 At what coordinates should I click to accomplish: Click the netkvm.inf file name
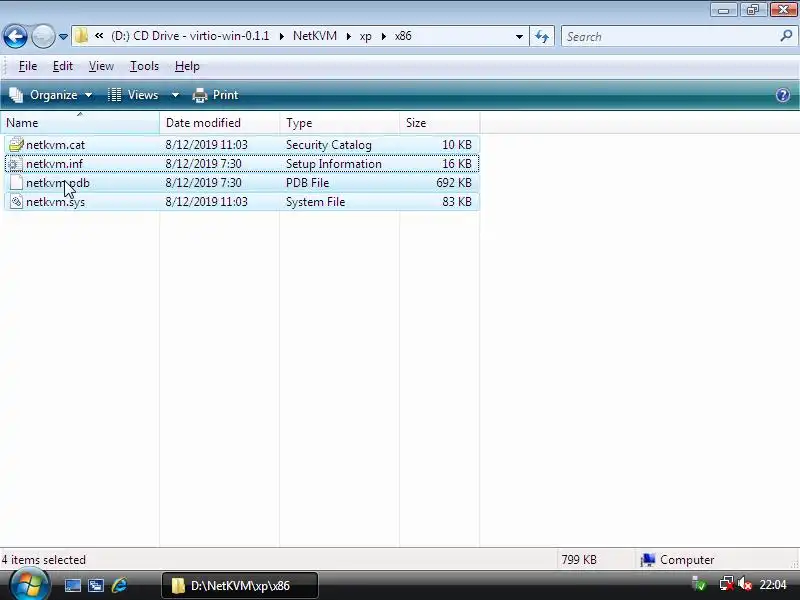coord(54,164)
